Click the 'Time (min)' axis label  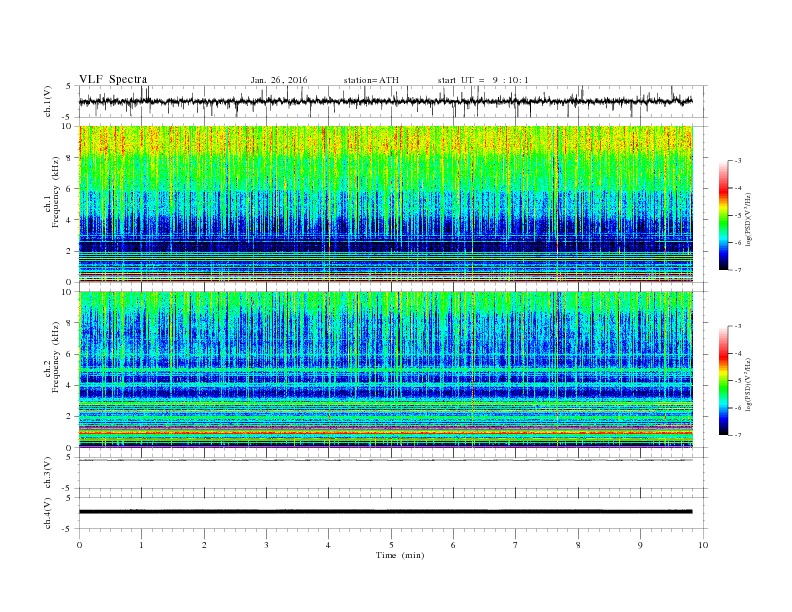click(400, 555)
